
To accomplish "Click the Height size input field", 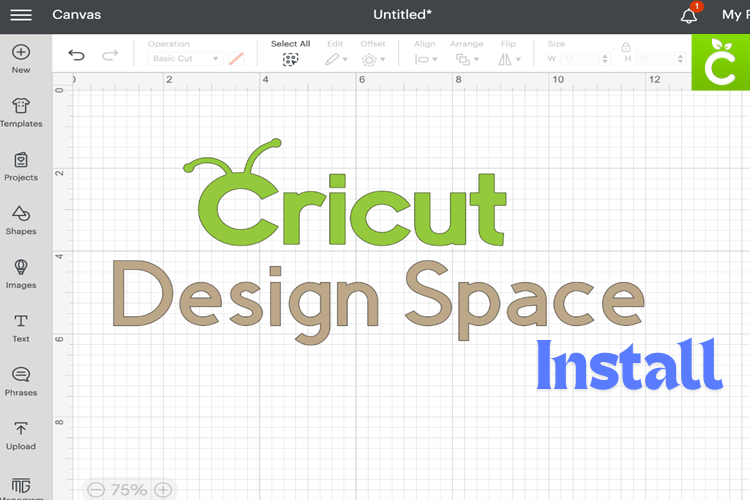I will click(656, 59).
